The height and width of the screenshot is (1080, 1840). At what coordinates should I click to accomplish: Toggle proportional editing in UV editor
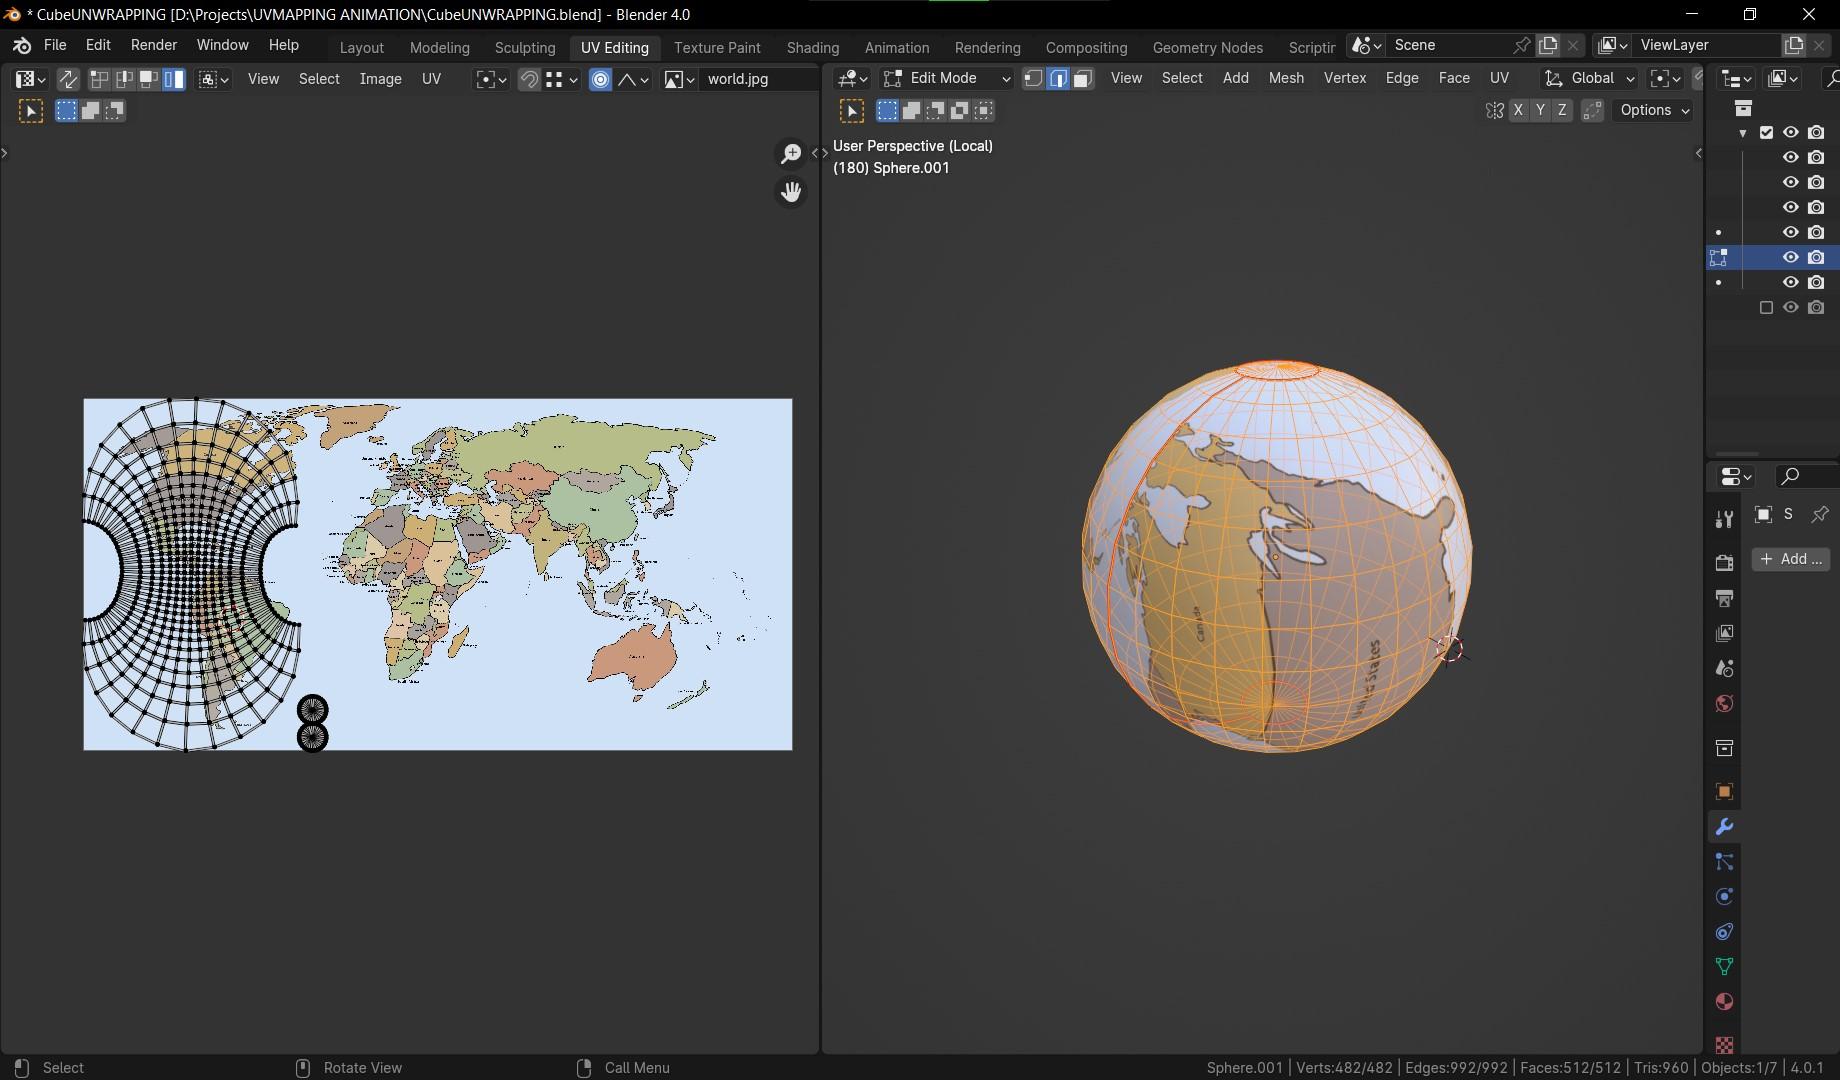(600, 79)
